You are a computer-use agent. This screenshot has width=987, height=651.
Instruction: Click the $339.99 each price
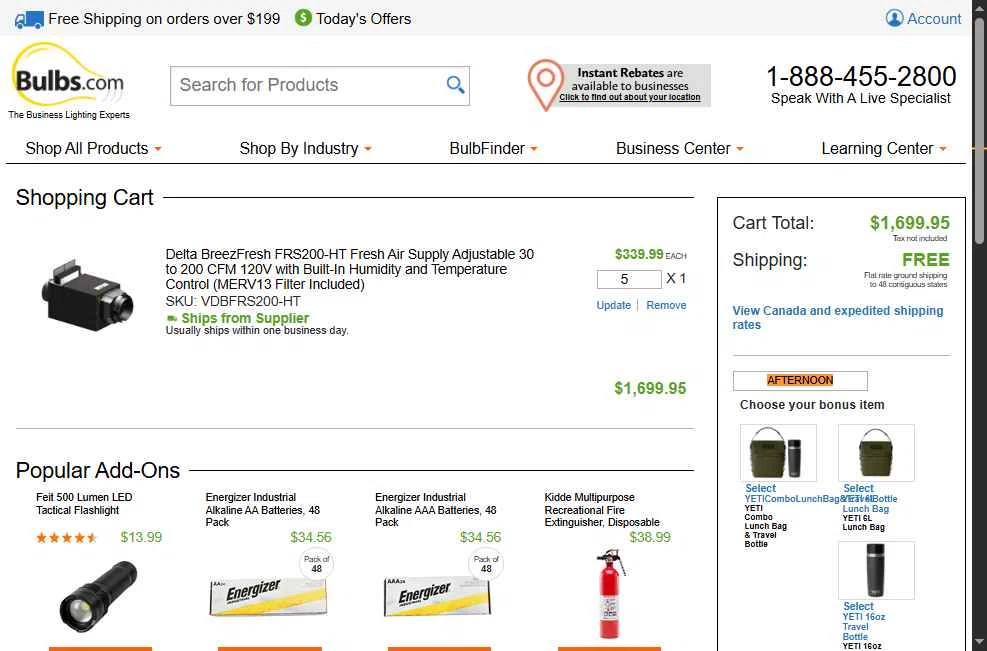(639, 254)
